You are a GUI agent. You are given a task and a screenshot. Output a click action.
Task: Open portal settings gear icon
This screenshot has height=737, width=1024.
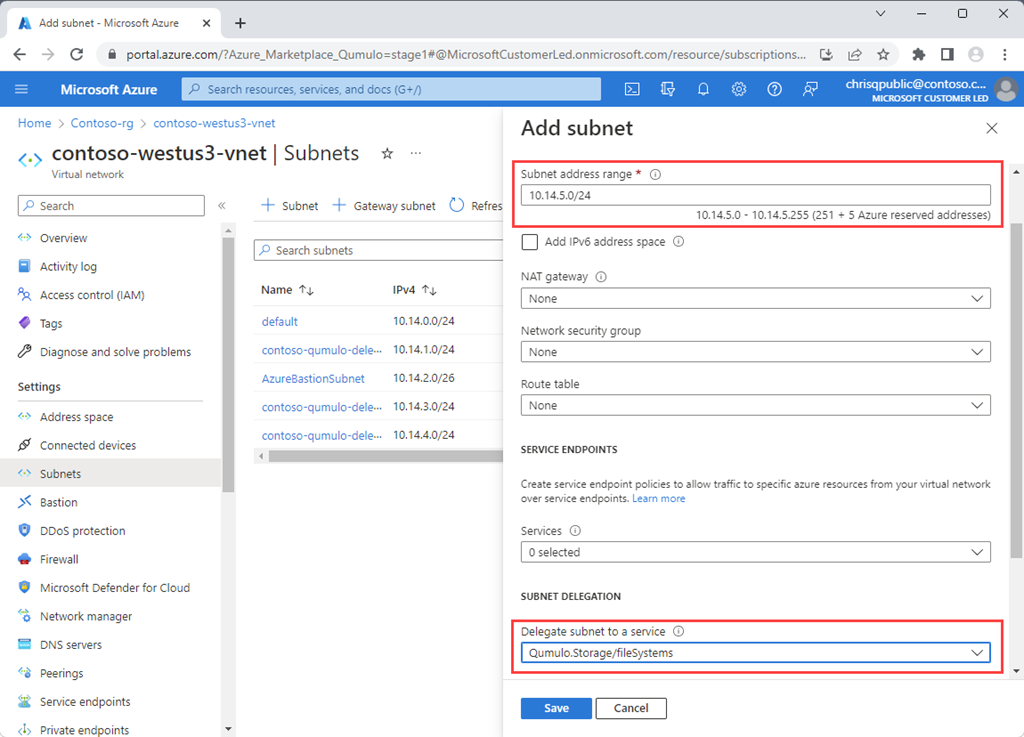click(x=739, y=89)
